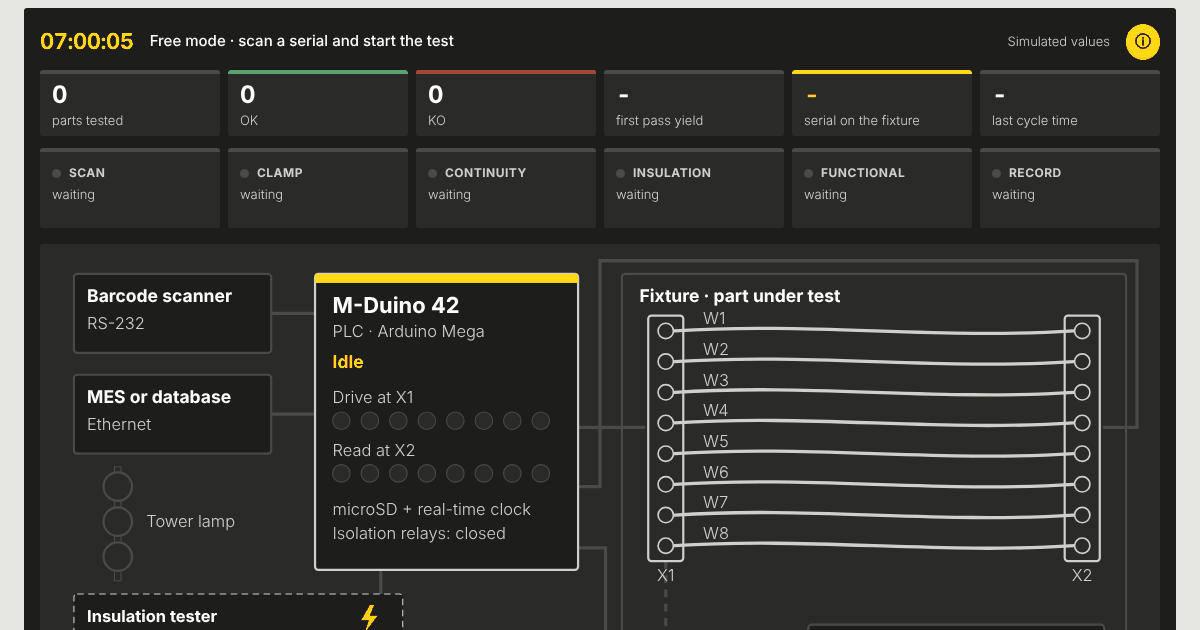Click the first pass yield card
This screenshot has height=630, width=1200.
(694, 103)
